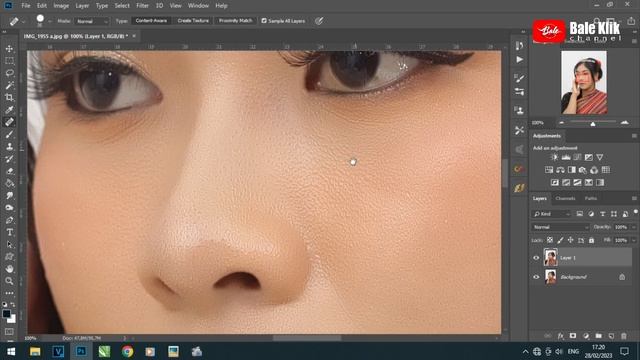The image size is (640, 360).
Task: Select the Paint Bucket tool
Action: [9, 183]
